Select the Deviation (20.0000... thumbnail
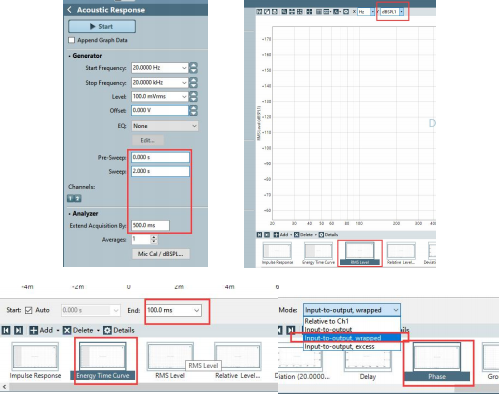This screenshot has height=394, width=499. 302,363
